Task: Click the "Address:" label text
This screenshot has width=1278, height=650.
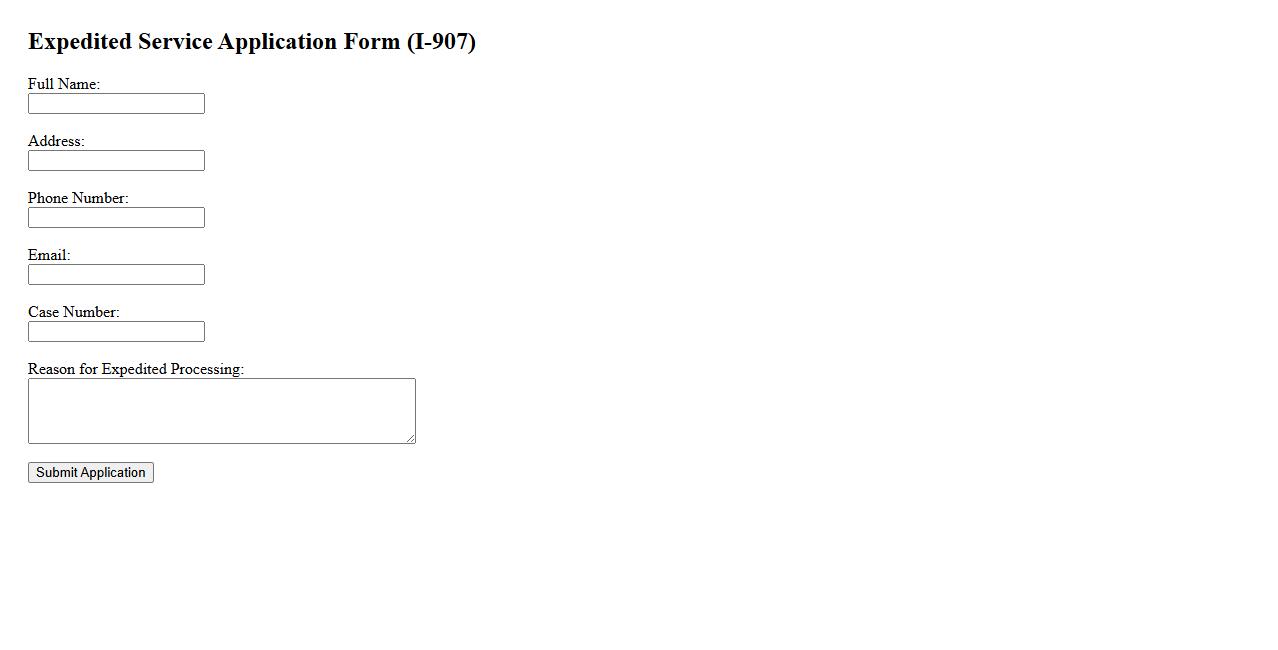Action: point(56,141)
